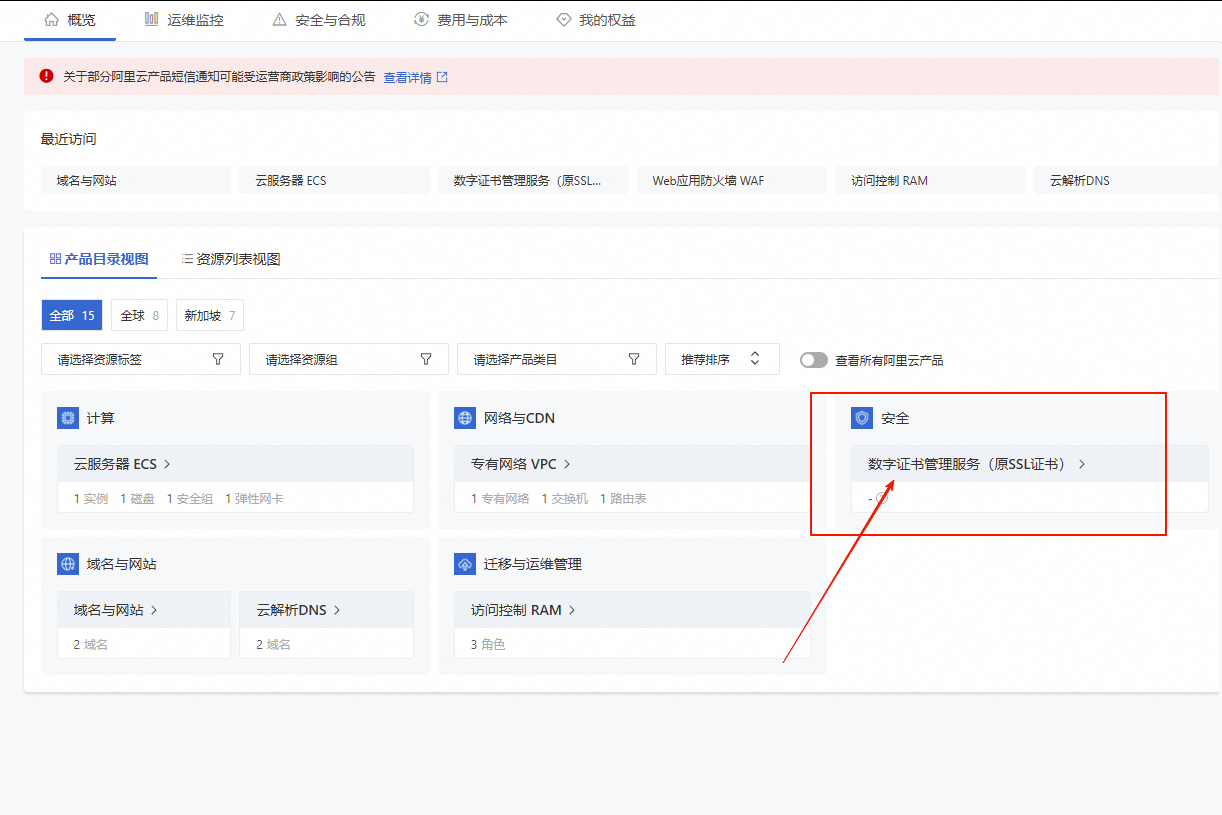
Task: Open recently visited 数字证书管理服务 chip
Action: click(x=533, y=180)
